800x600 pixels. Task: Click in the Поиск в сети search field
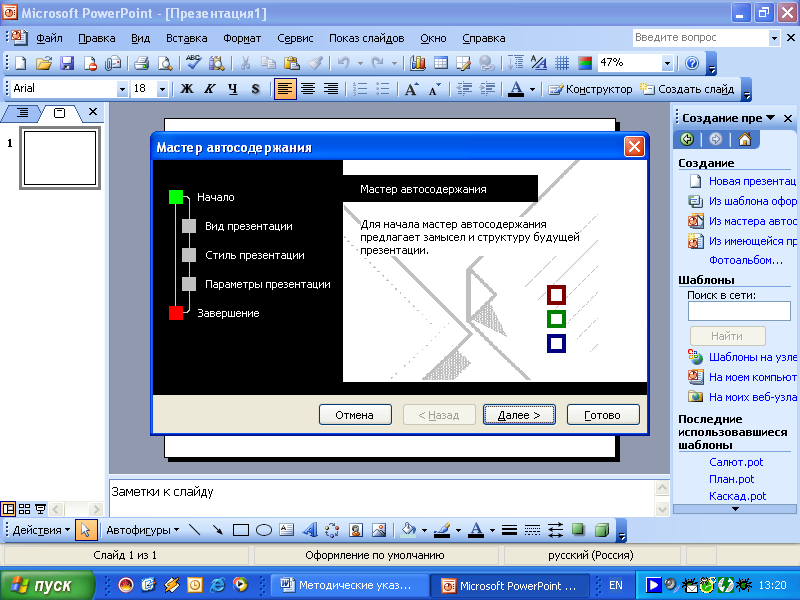(x=739, y=311)
